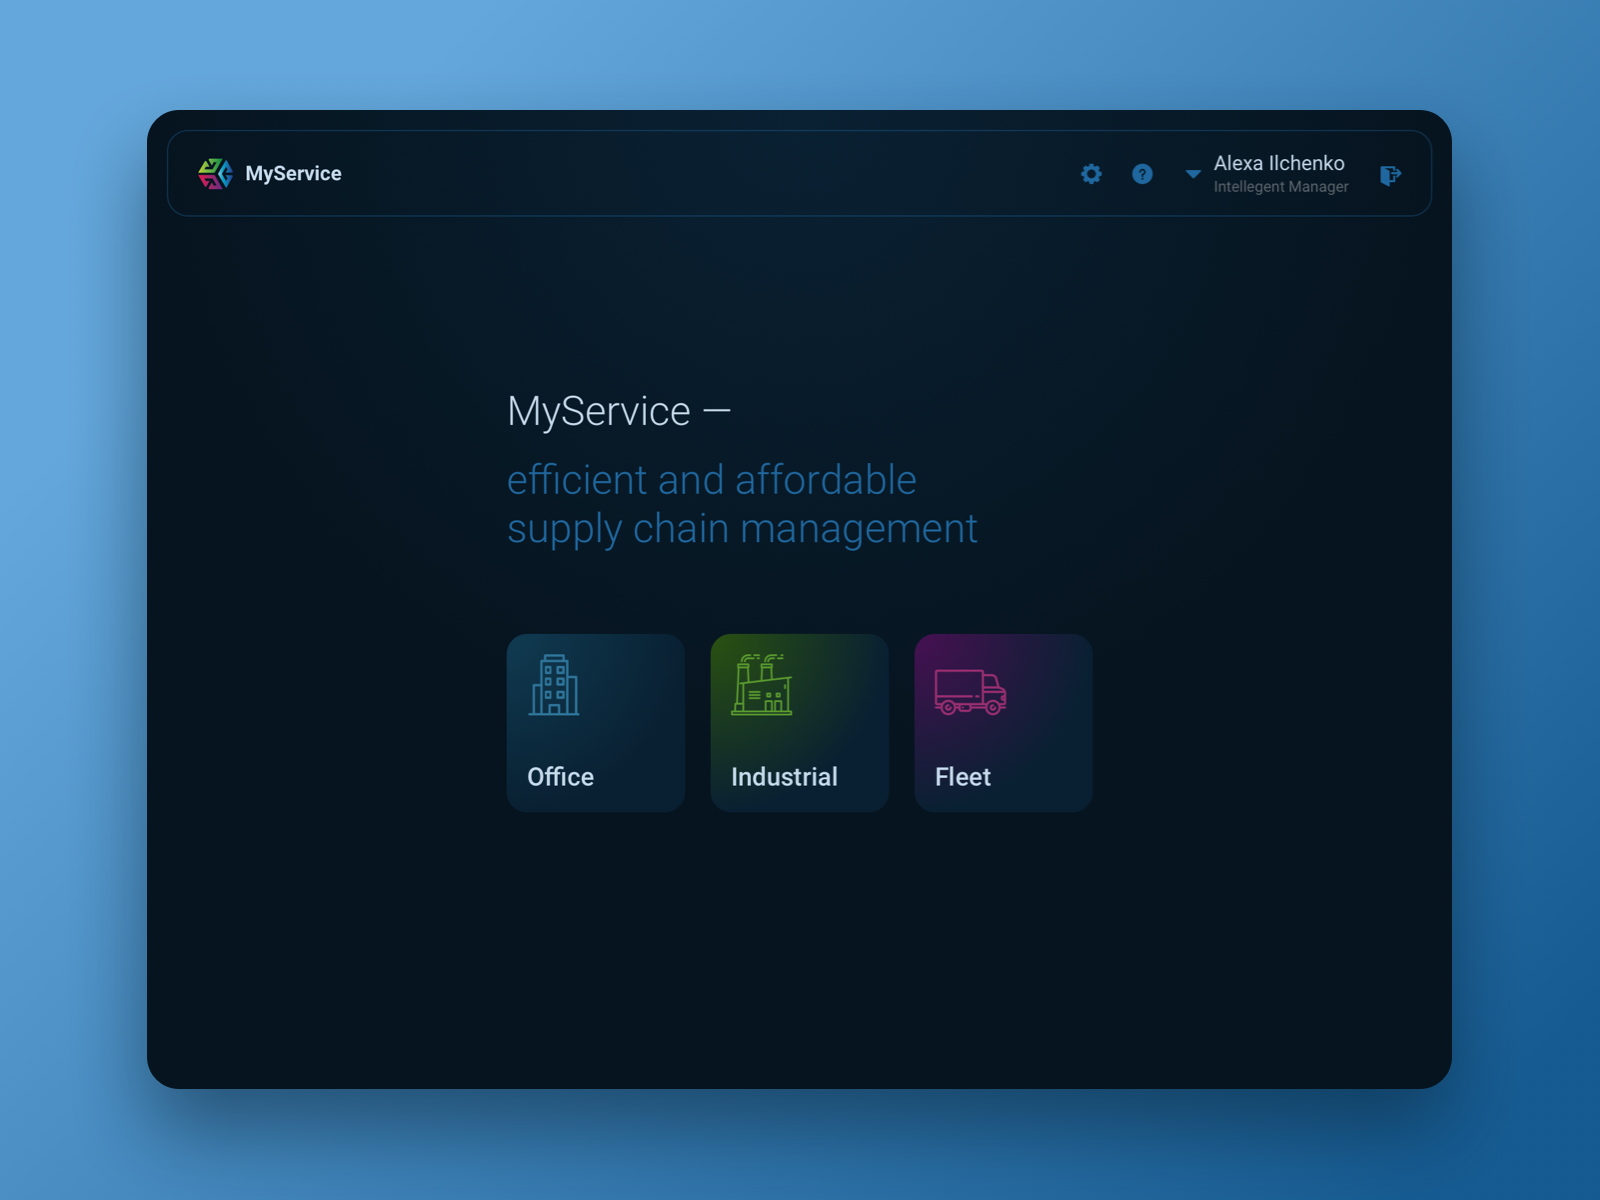1600x1200 pixels.
Task: Click the MyService brand name in header
Action: tap(293, 173)
